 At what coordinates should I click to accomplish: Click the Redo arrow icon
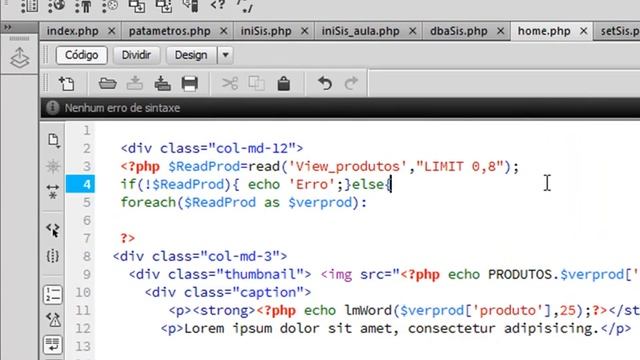click(351, 83)
